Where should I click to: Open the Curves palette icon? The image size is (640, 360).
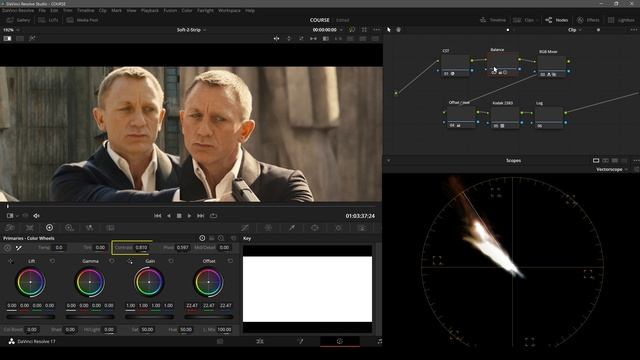point(244,228)
